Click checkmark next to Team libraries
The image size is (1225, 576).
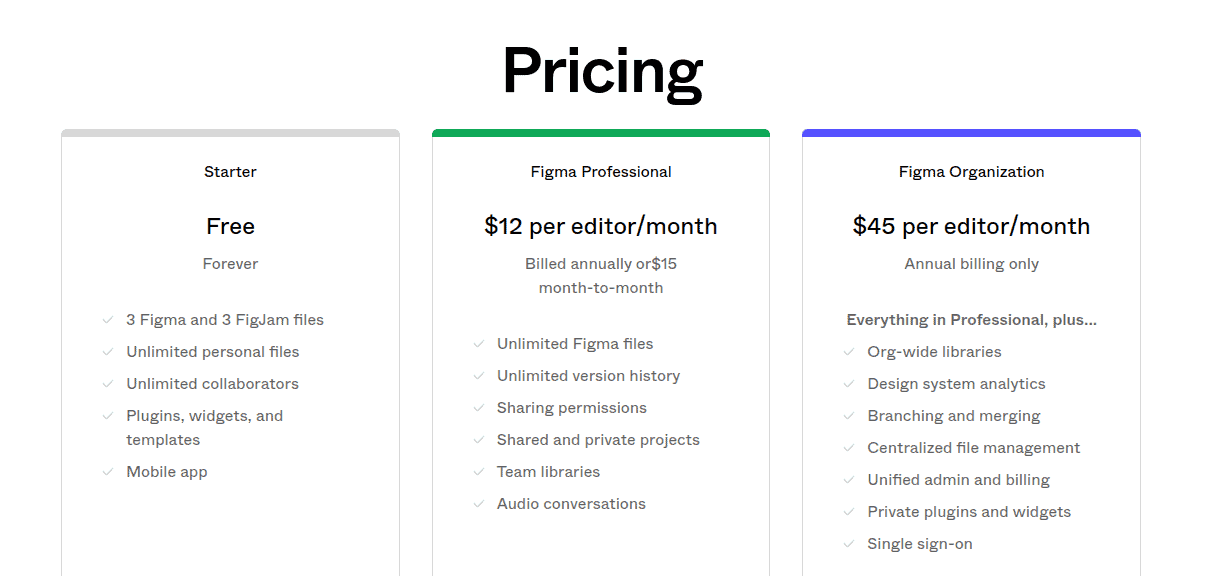click(x=479, y=472)
